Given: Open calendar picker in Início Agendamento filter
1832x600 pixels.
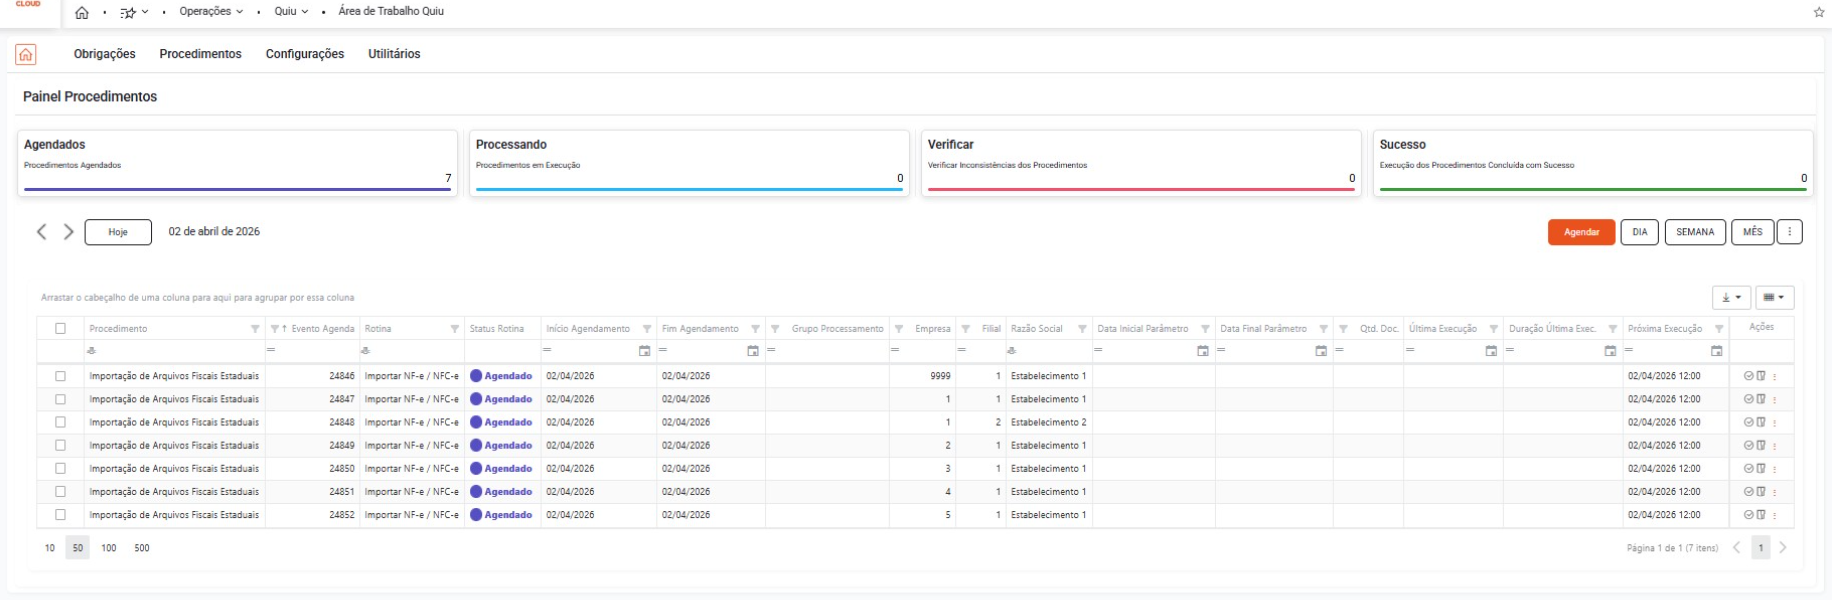Looking at the screenshot, I should click(644, 351).
